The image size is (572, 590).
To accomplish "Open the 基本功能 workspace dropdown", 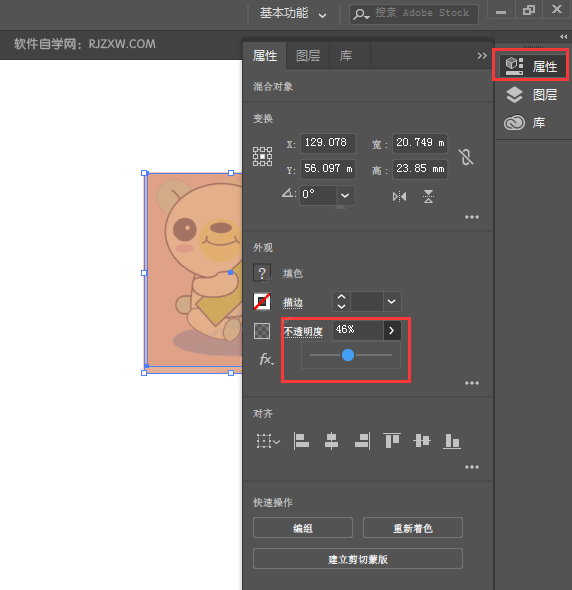I will pos(292,14).
